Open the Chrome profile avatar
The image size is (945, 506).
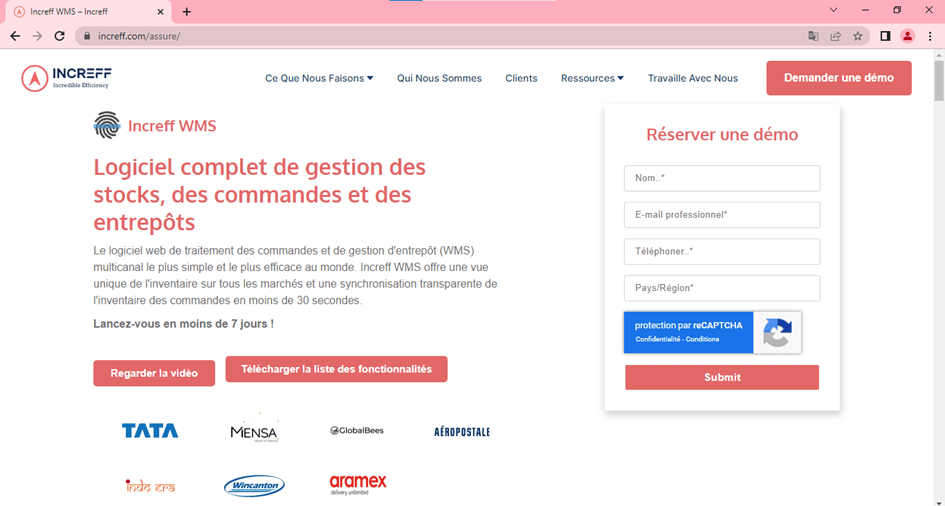(907, 36)
